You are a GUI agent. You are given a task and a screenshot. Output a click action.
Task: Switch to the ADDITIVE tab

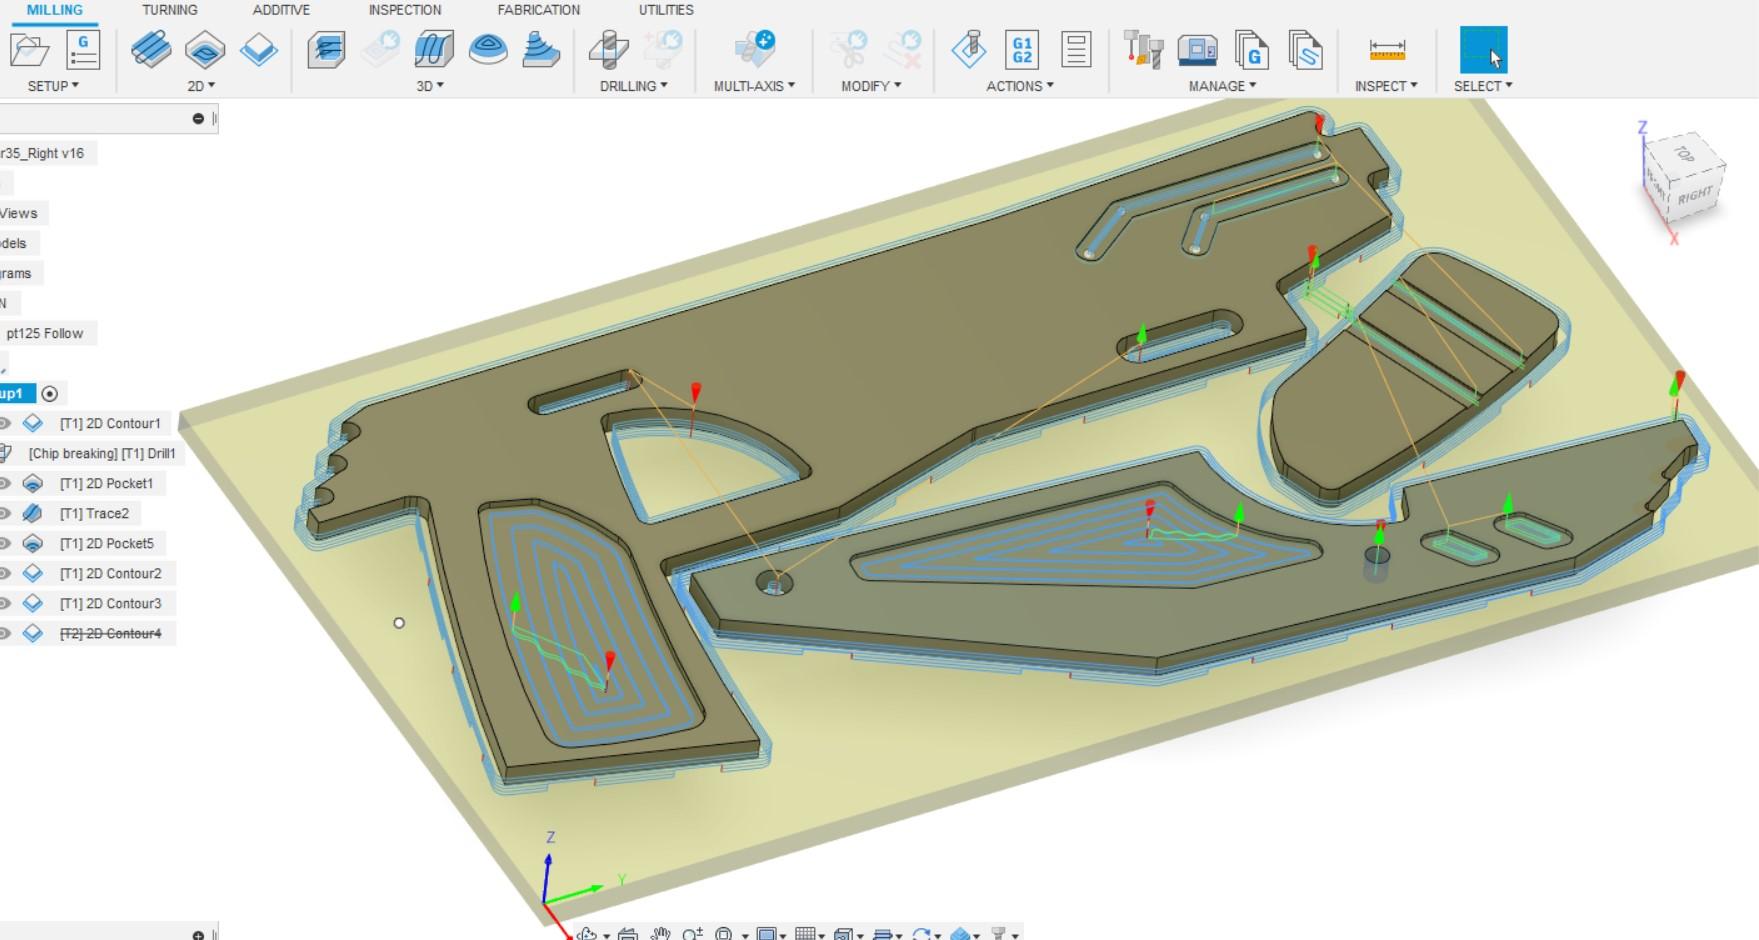281,10
